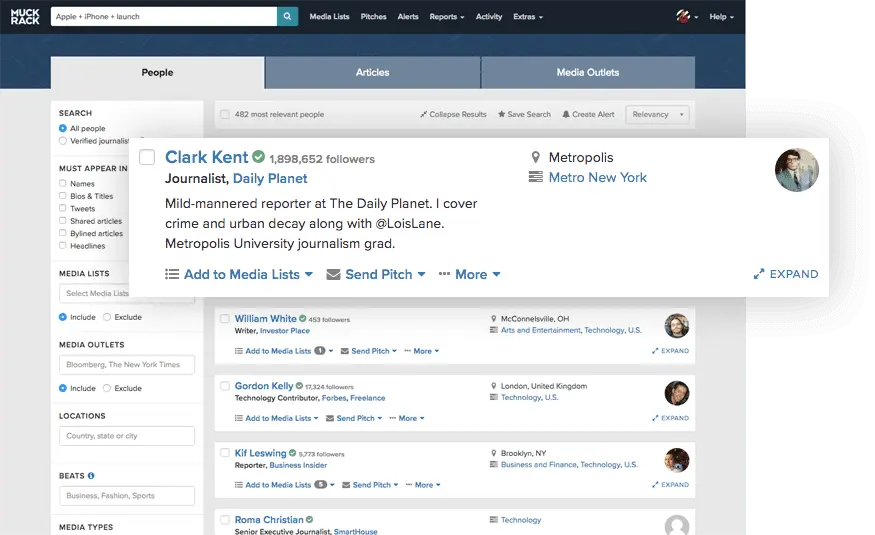Save Search using the disk icon
Image resolution: width=875 pixels, height=535 pixels.
point(502,115)
